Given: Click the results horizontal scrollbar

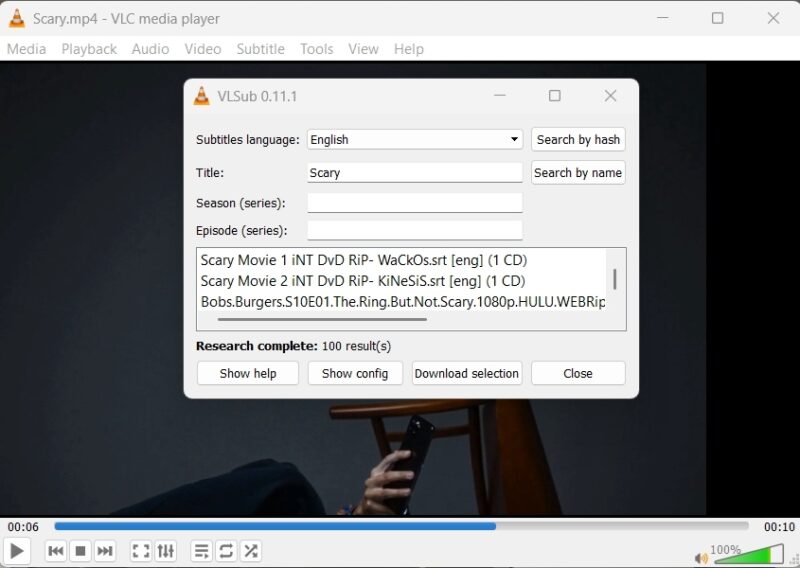Looking at the screenshot, I should [322, 319].
